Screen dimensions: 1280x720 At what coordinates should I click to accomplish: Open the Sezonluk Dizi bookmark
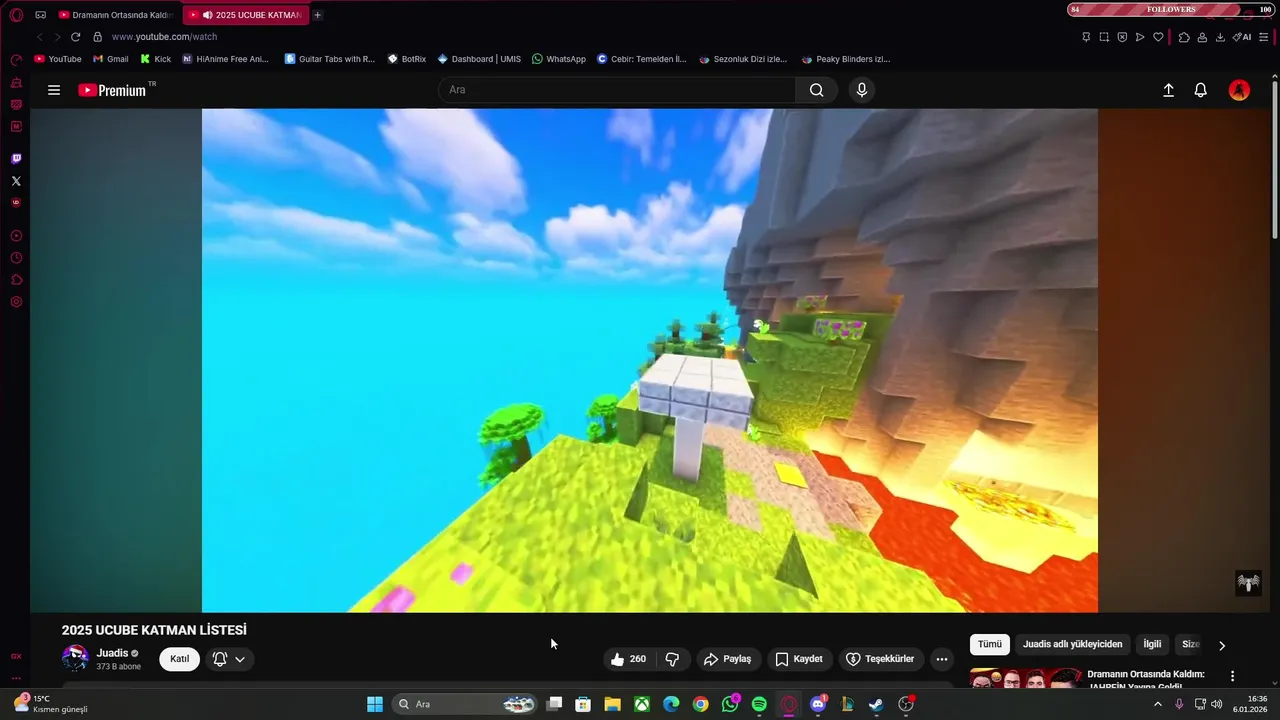[743, 59]
